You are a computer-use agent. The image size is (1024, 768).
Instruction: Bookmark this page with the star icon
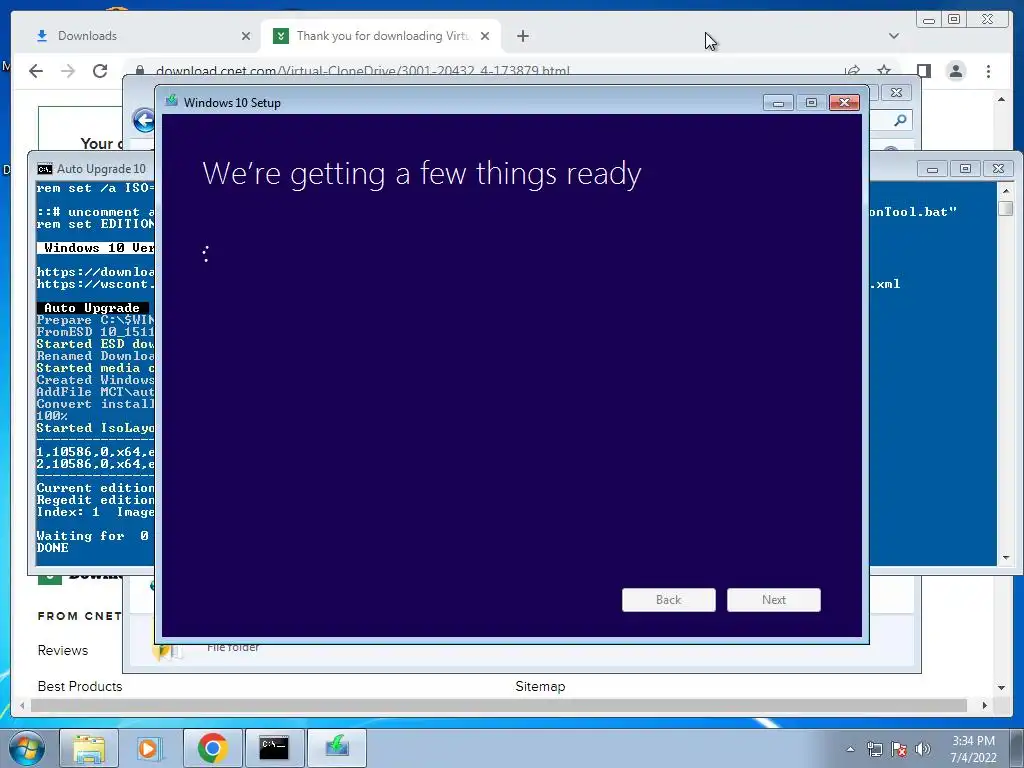(884, 71)
